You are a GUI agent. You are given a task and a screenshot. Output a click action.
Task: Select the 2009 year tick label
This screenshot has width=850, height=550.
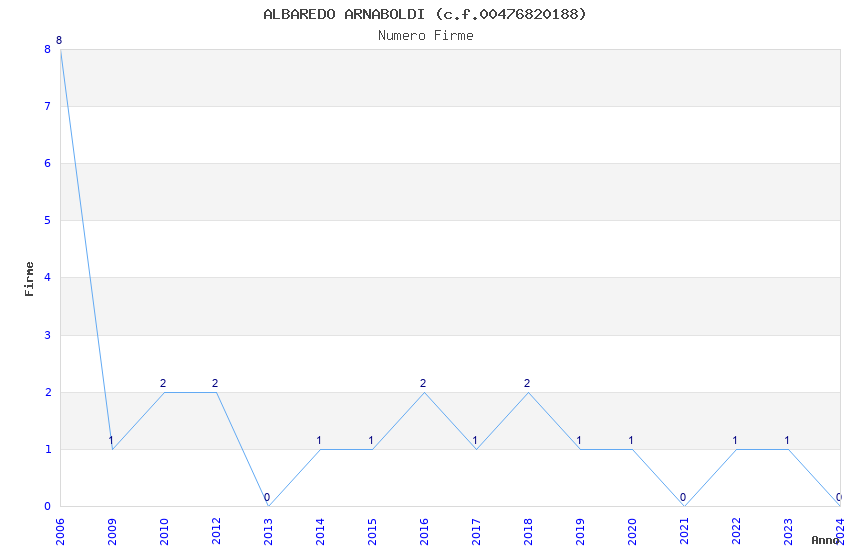coord(112,532)
